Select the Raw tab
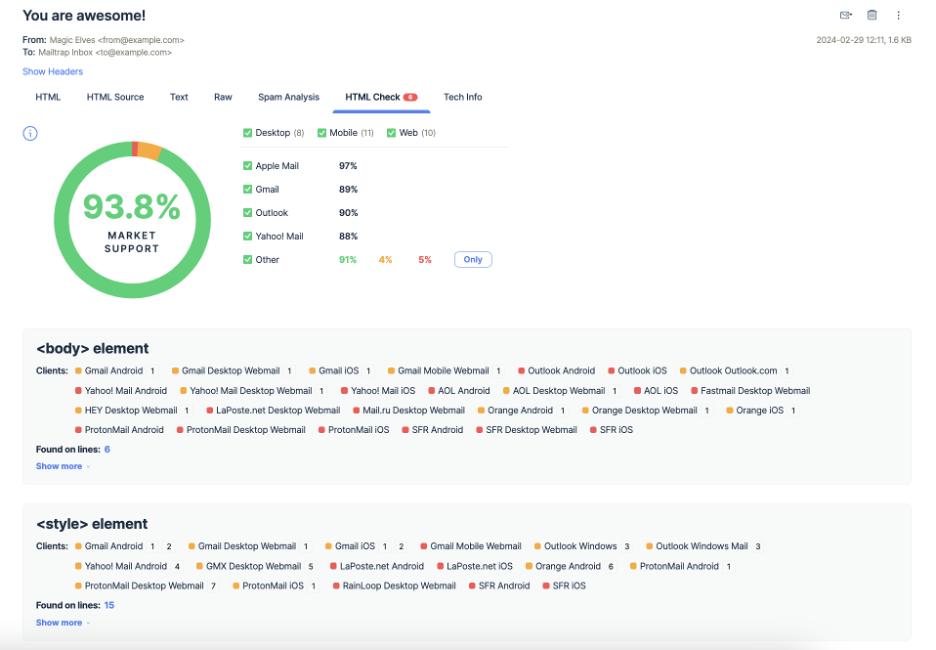 click(x=223, y=97)
